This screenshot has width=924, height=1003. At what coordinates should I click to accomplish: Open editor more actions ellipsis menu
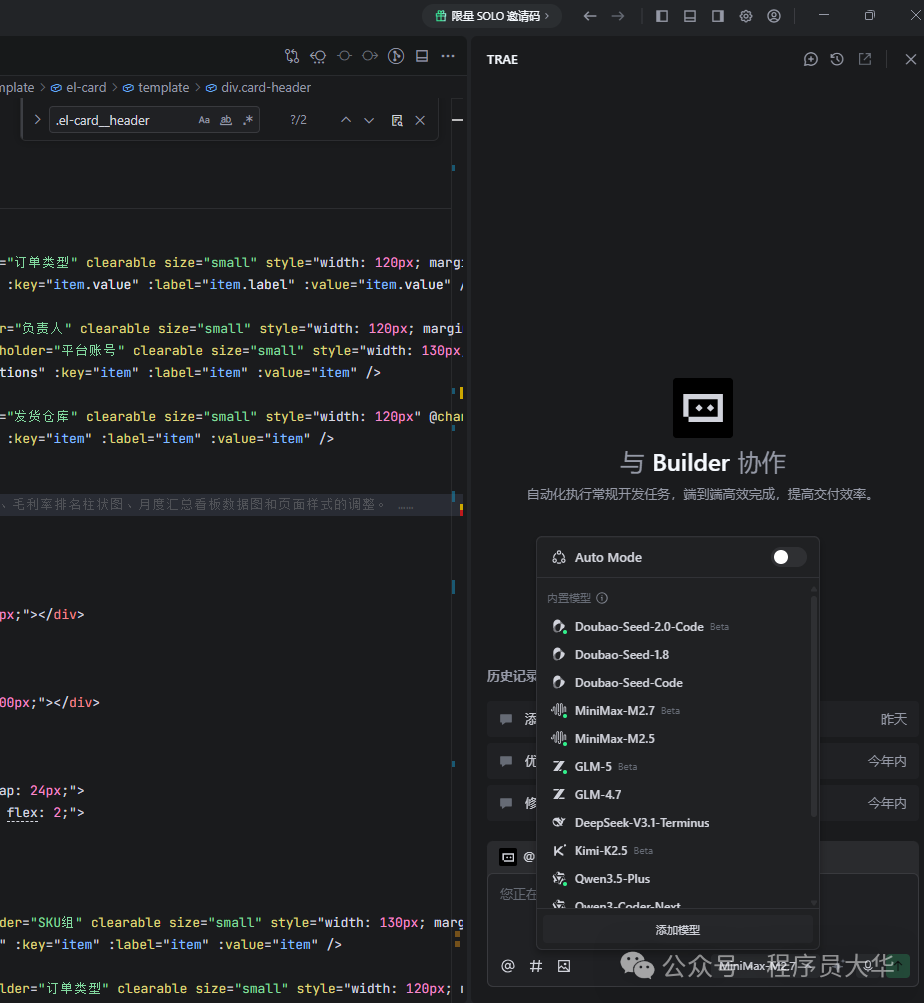pos(446,56)
